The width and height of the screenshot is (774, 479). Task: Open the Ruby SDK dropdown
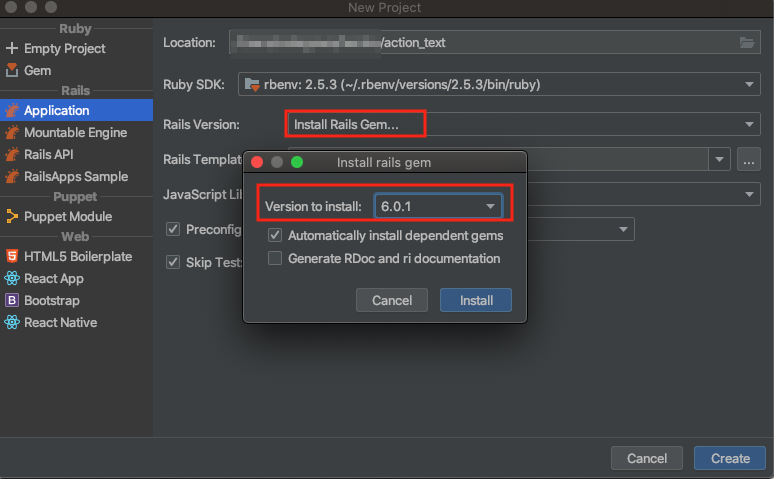coord(499,84)
